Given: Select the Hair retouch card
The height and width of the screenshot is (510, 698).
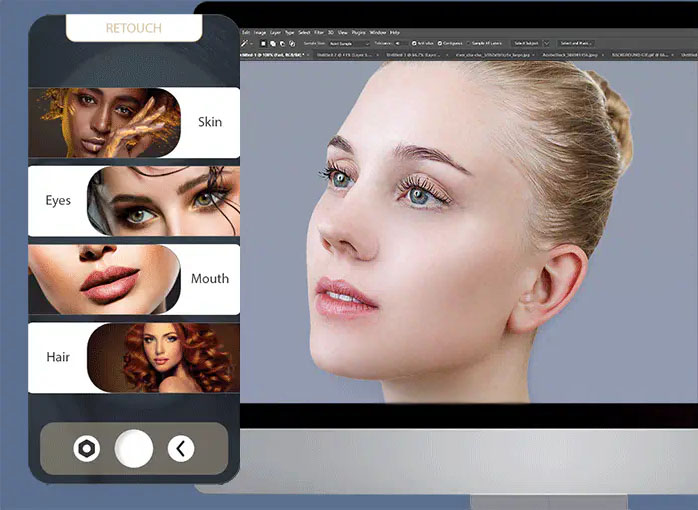Looking at the screenshot, I should pos(134,357).
